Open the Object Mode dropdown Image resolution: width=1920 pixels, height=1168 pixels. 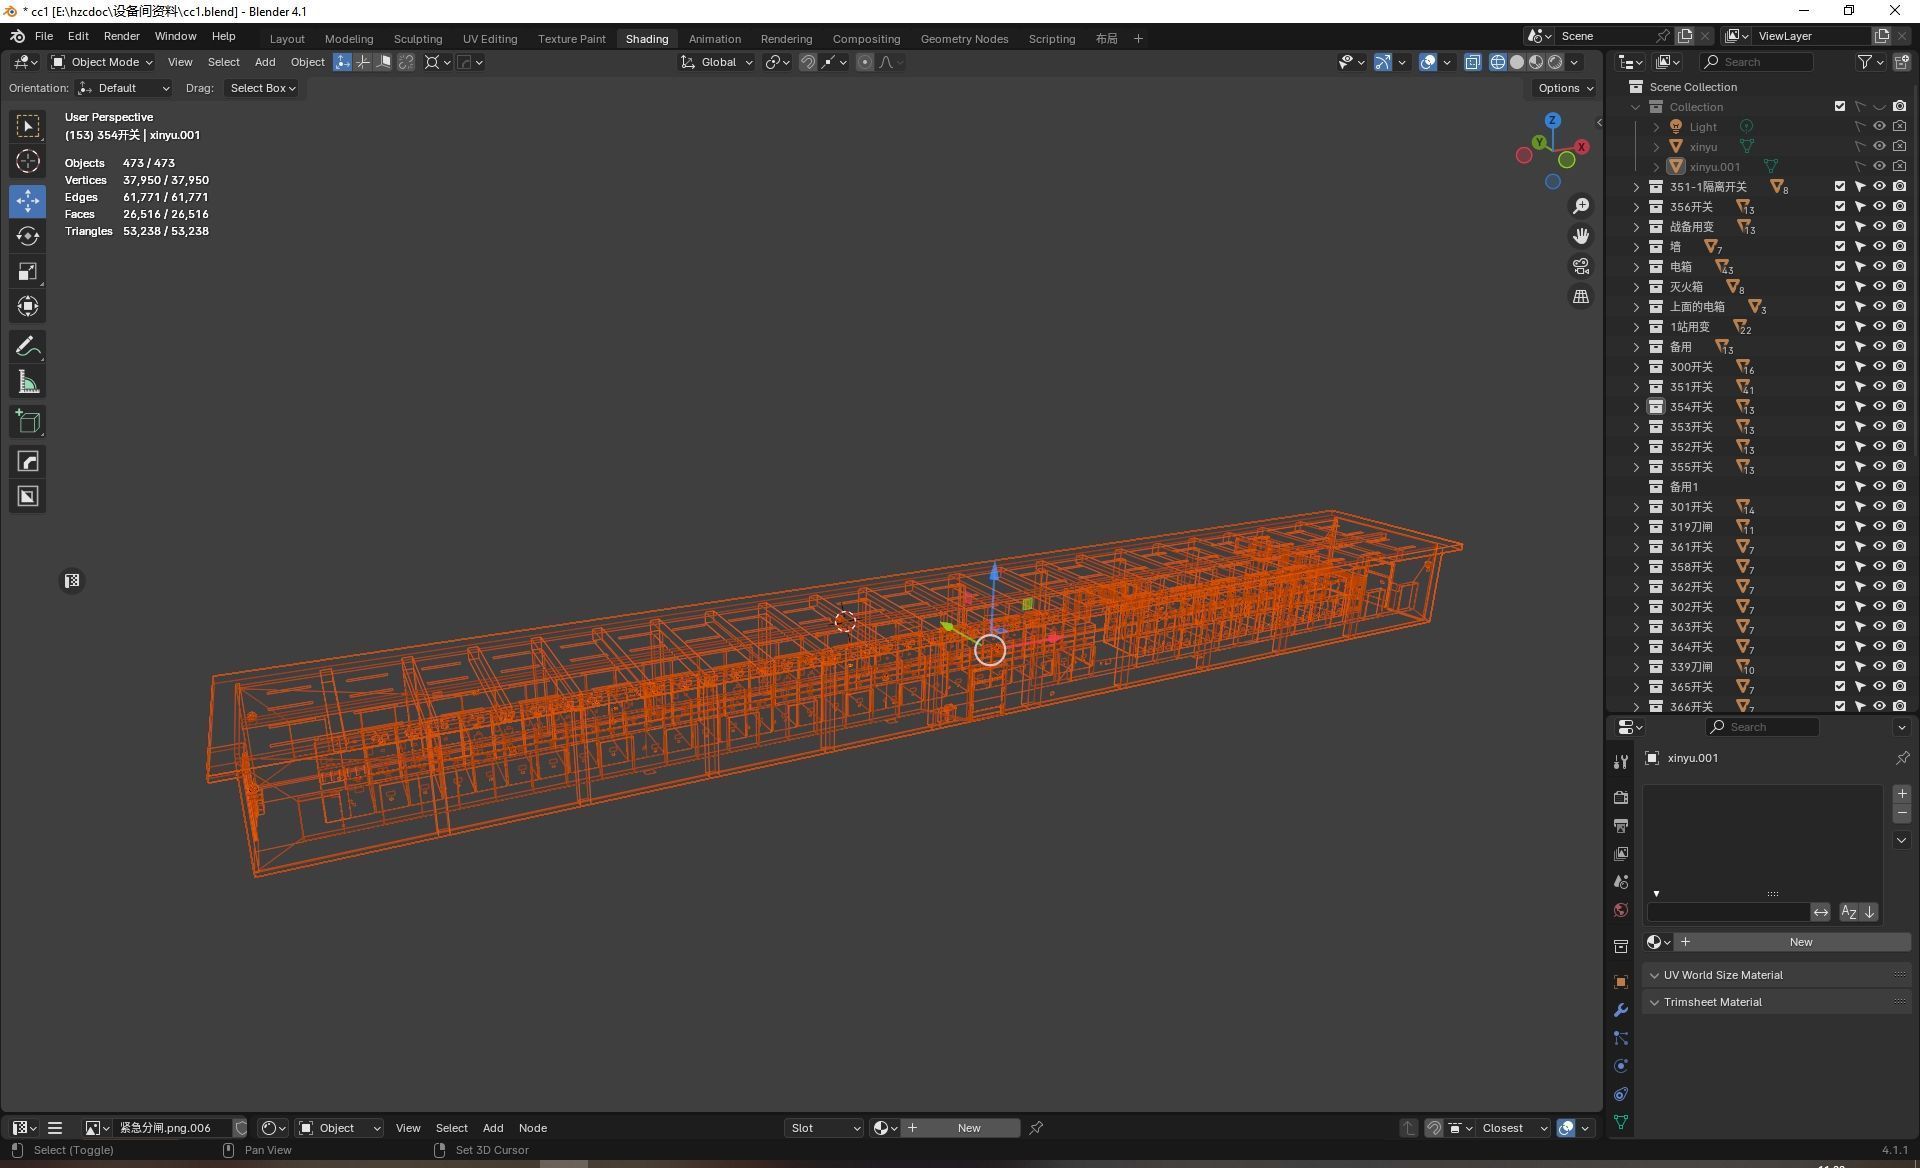coord(102,62)
